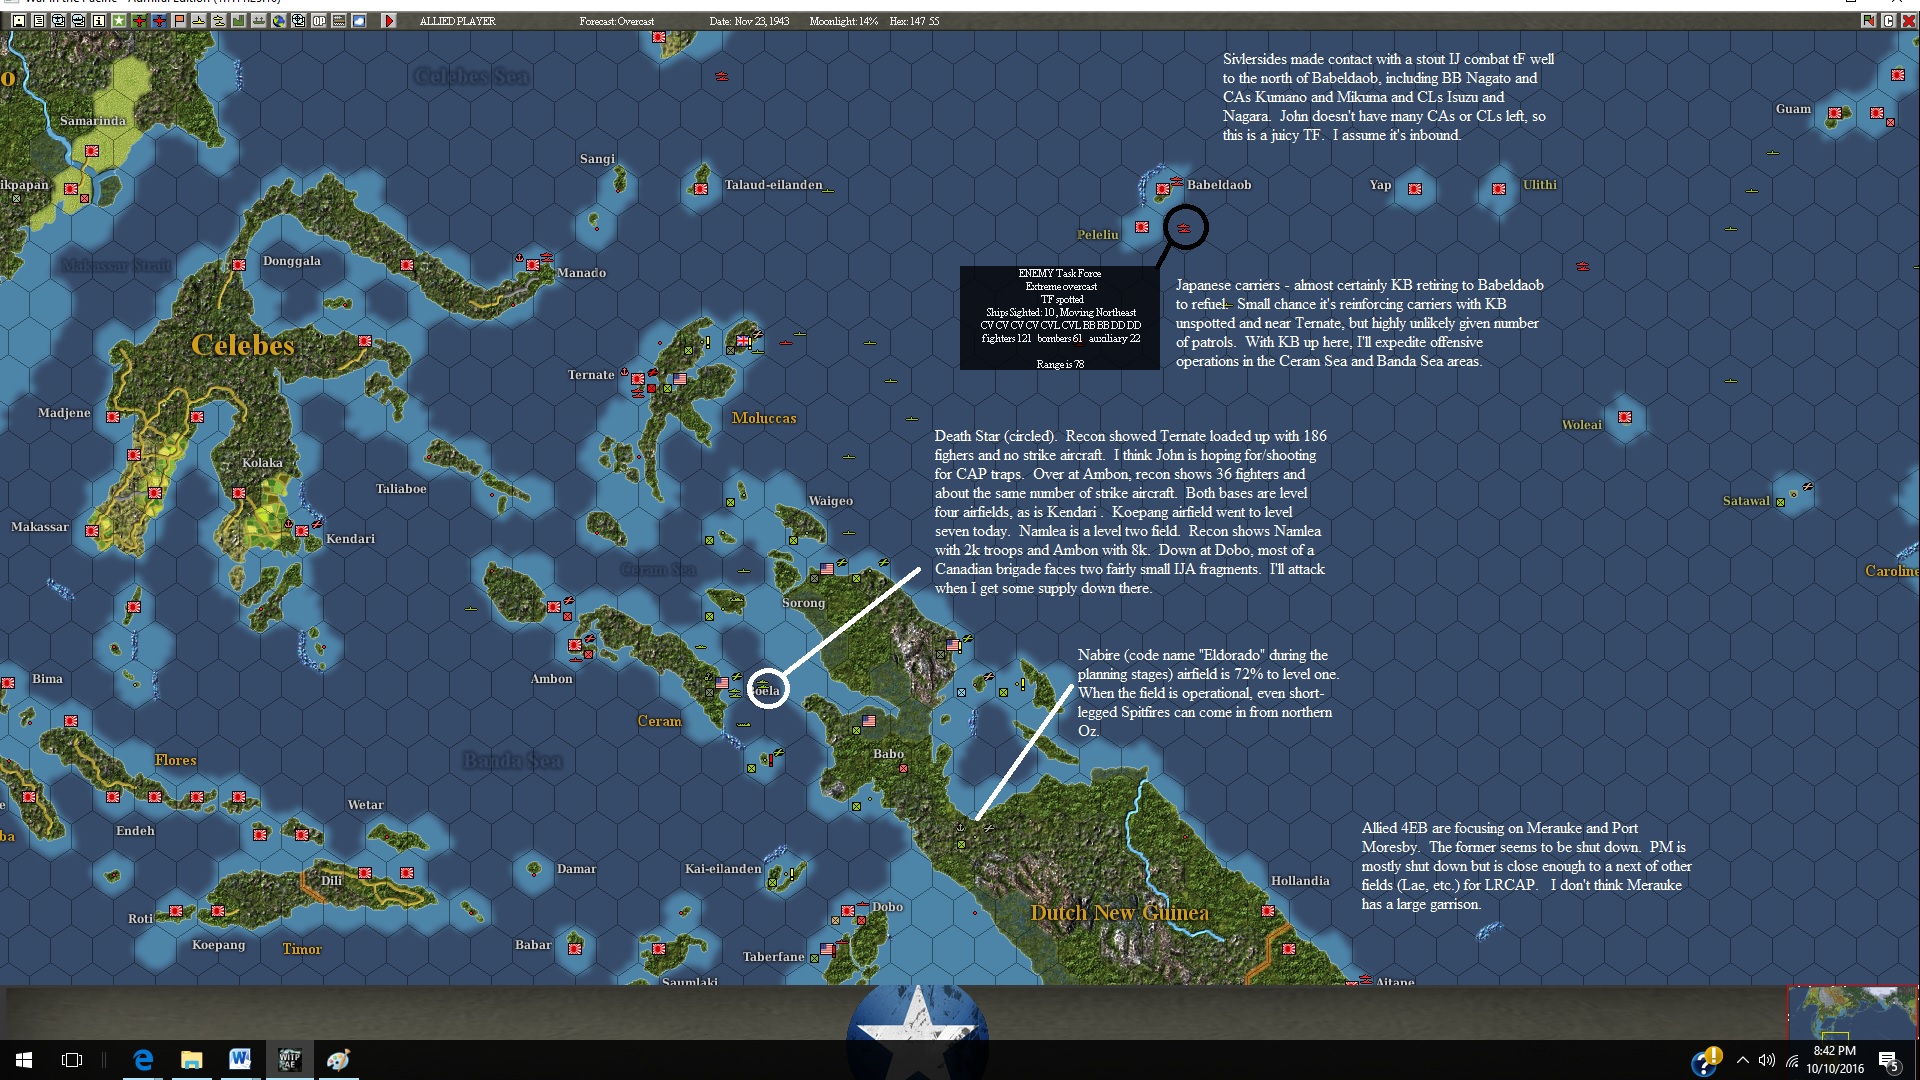Click the 'C' button at top right
1920x1080 pixels.
(1888, 20)
